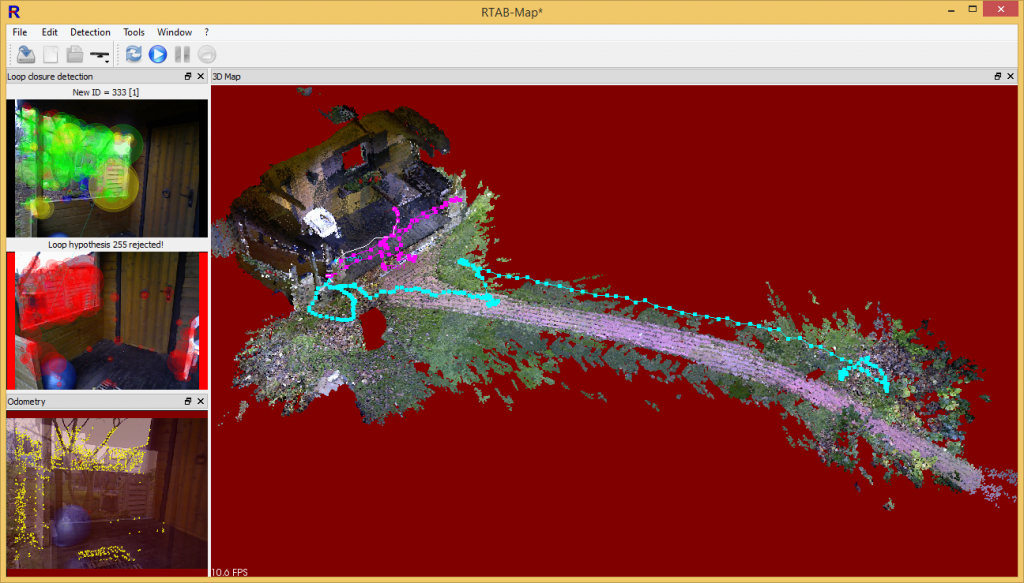The height and width of the screenshot is (583, 1024).
Task: Float the 3D Map panel
Action: click(997, 76)
